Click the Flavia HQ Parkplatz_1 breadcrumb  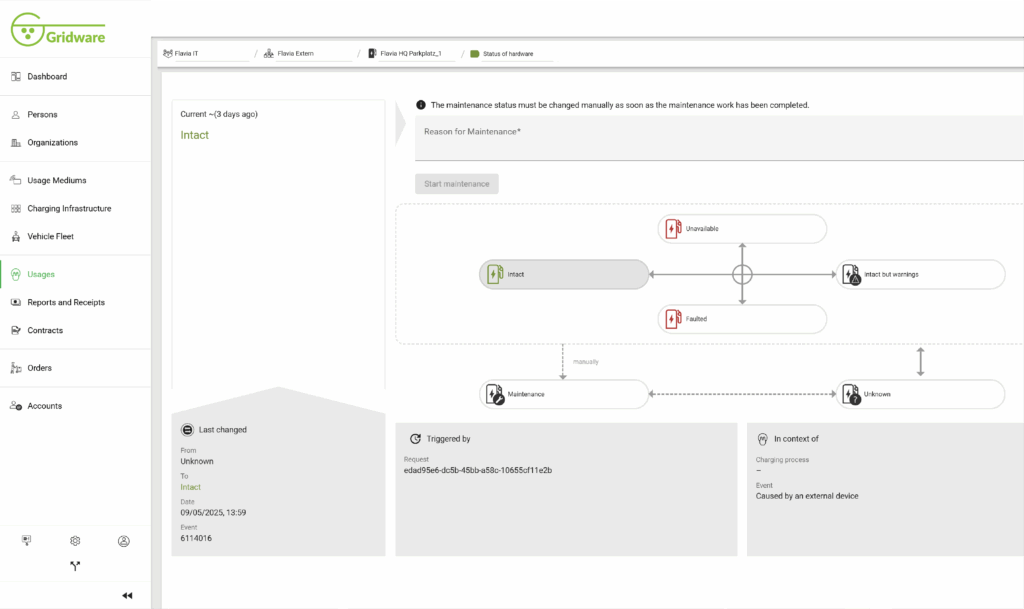[x=411, y=54]
